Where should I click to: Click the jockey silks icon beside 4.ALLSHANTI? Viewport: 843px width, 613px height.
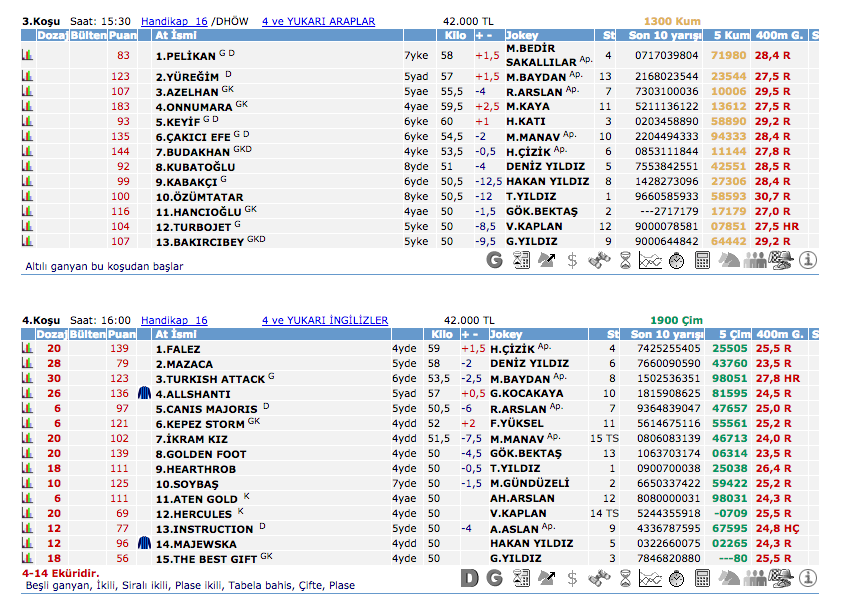click(x=144, y=394)
